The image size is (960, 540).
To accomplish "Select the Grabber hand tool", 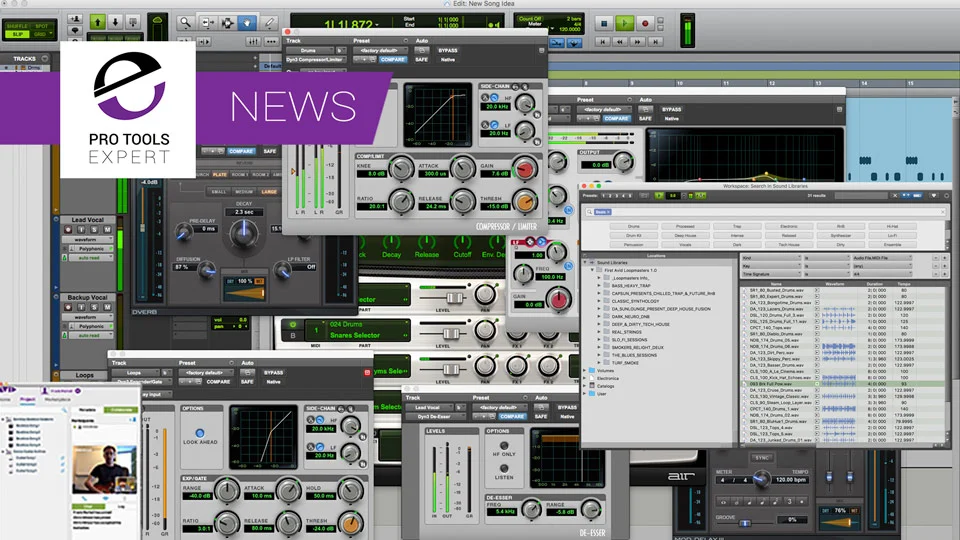I will click(247, 23).
